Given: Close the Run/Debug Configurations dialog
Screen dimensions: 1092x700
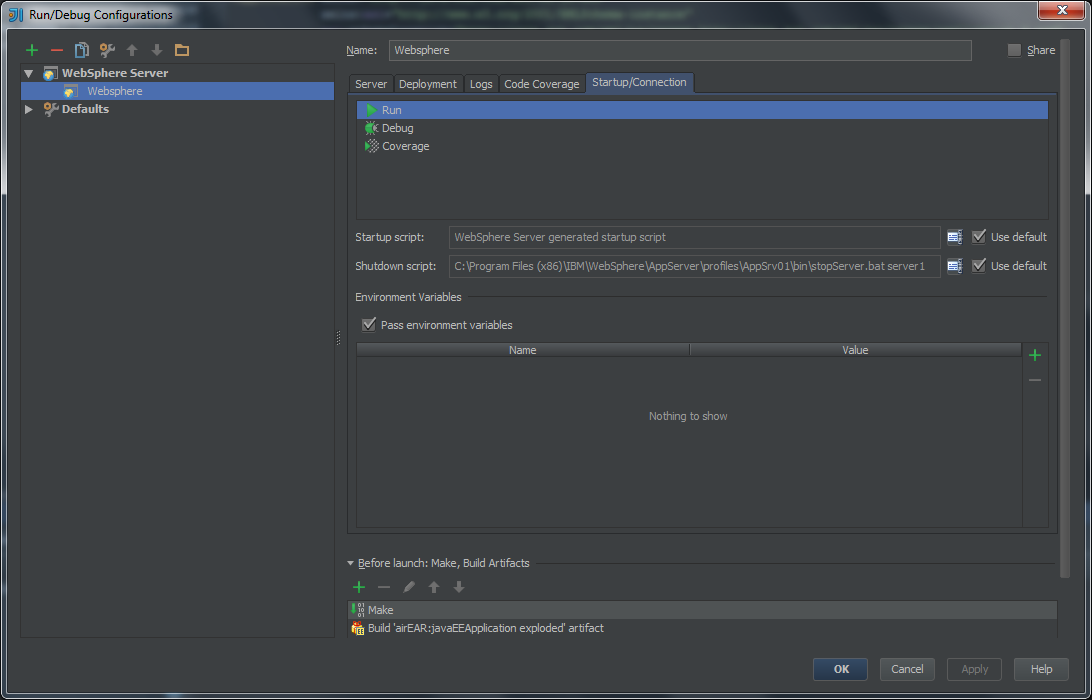Looking at the screenshot, I should (1062, 10).
